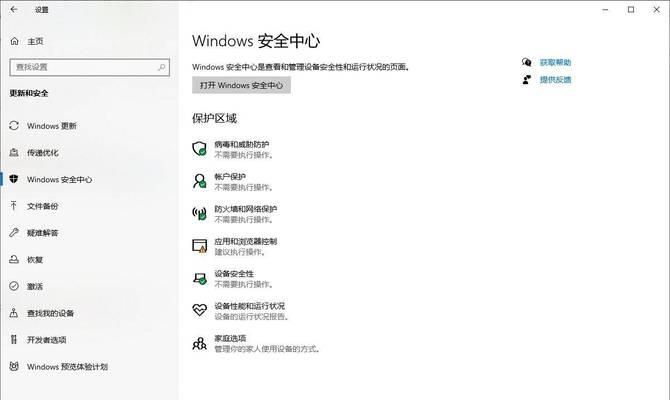This screenshot has width=670, height=400.
Task: Click the 病毒和威胁防护 shield icon
Action: point(200,149)
